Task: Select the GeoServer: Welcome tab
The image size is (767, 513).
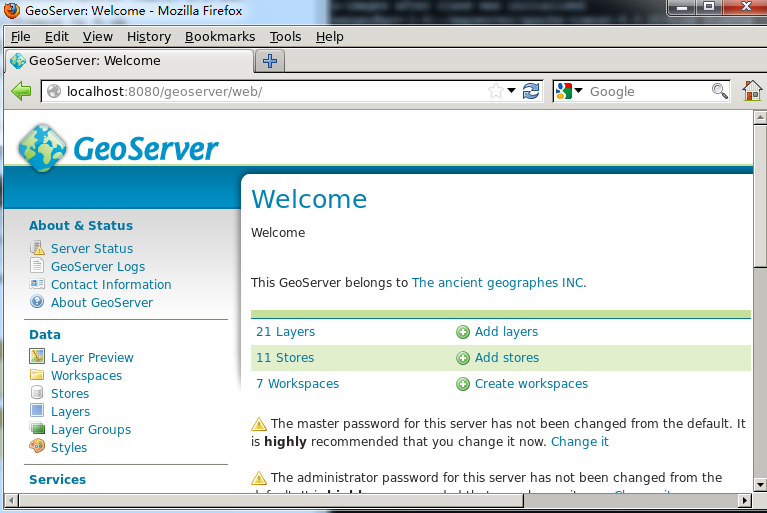Action: click(130, 61)
